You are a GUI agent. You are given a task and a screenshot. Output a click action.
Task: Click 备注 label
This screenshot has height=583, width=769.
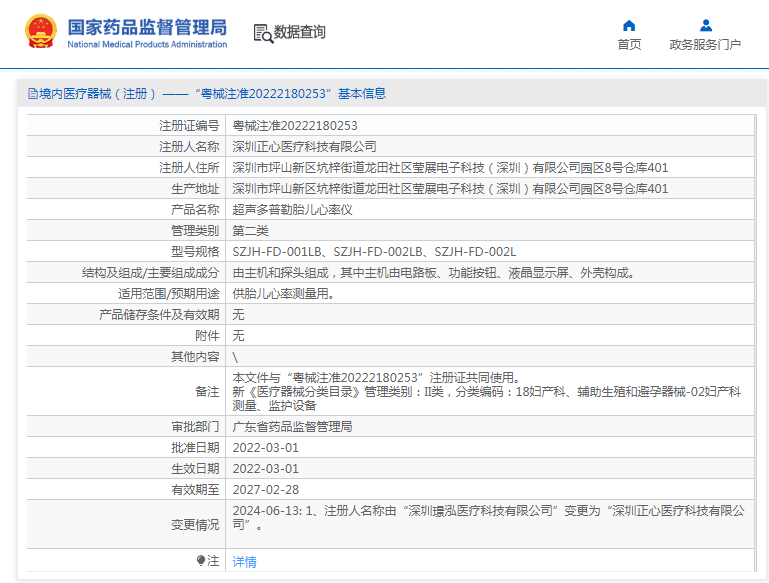(207, 392)
